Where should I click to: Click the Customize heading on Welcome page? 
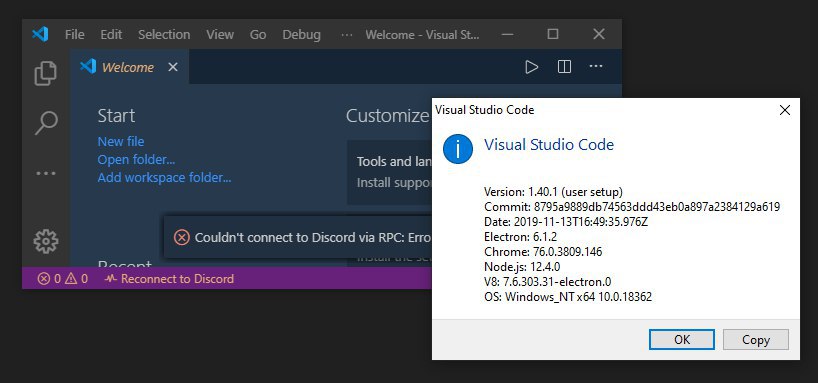click(x=388, y=116)
